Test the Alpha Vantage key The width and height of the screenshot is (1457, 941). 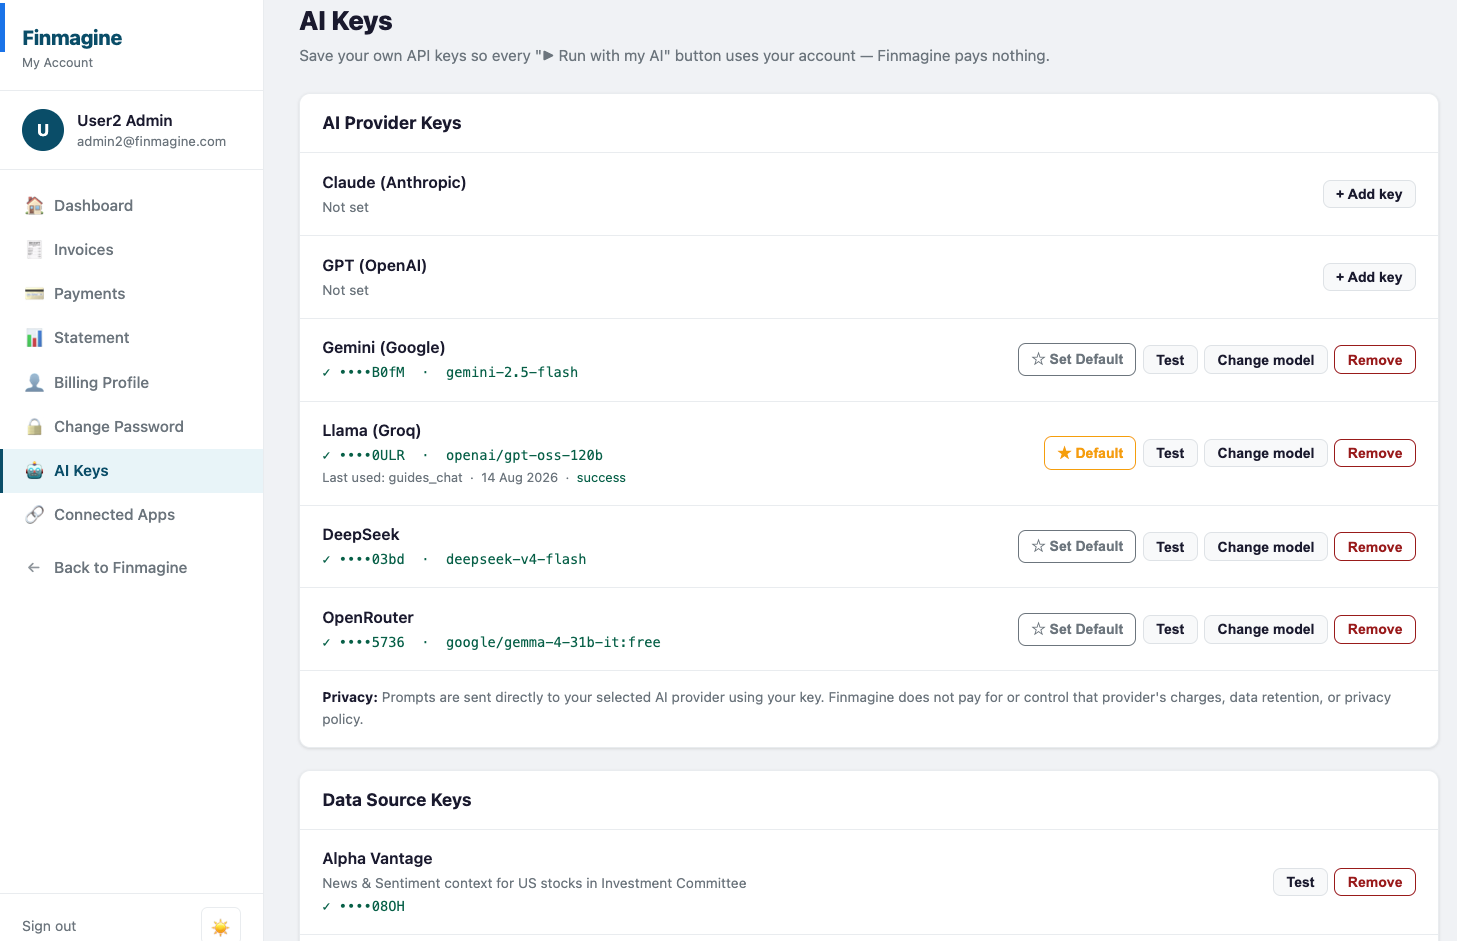click(x=1300, y=882)
